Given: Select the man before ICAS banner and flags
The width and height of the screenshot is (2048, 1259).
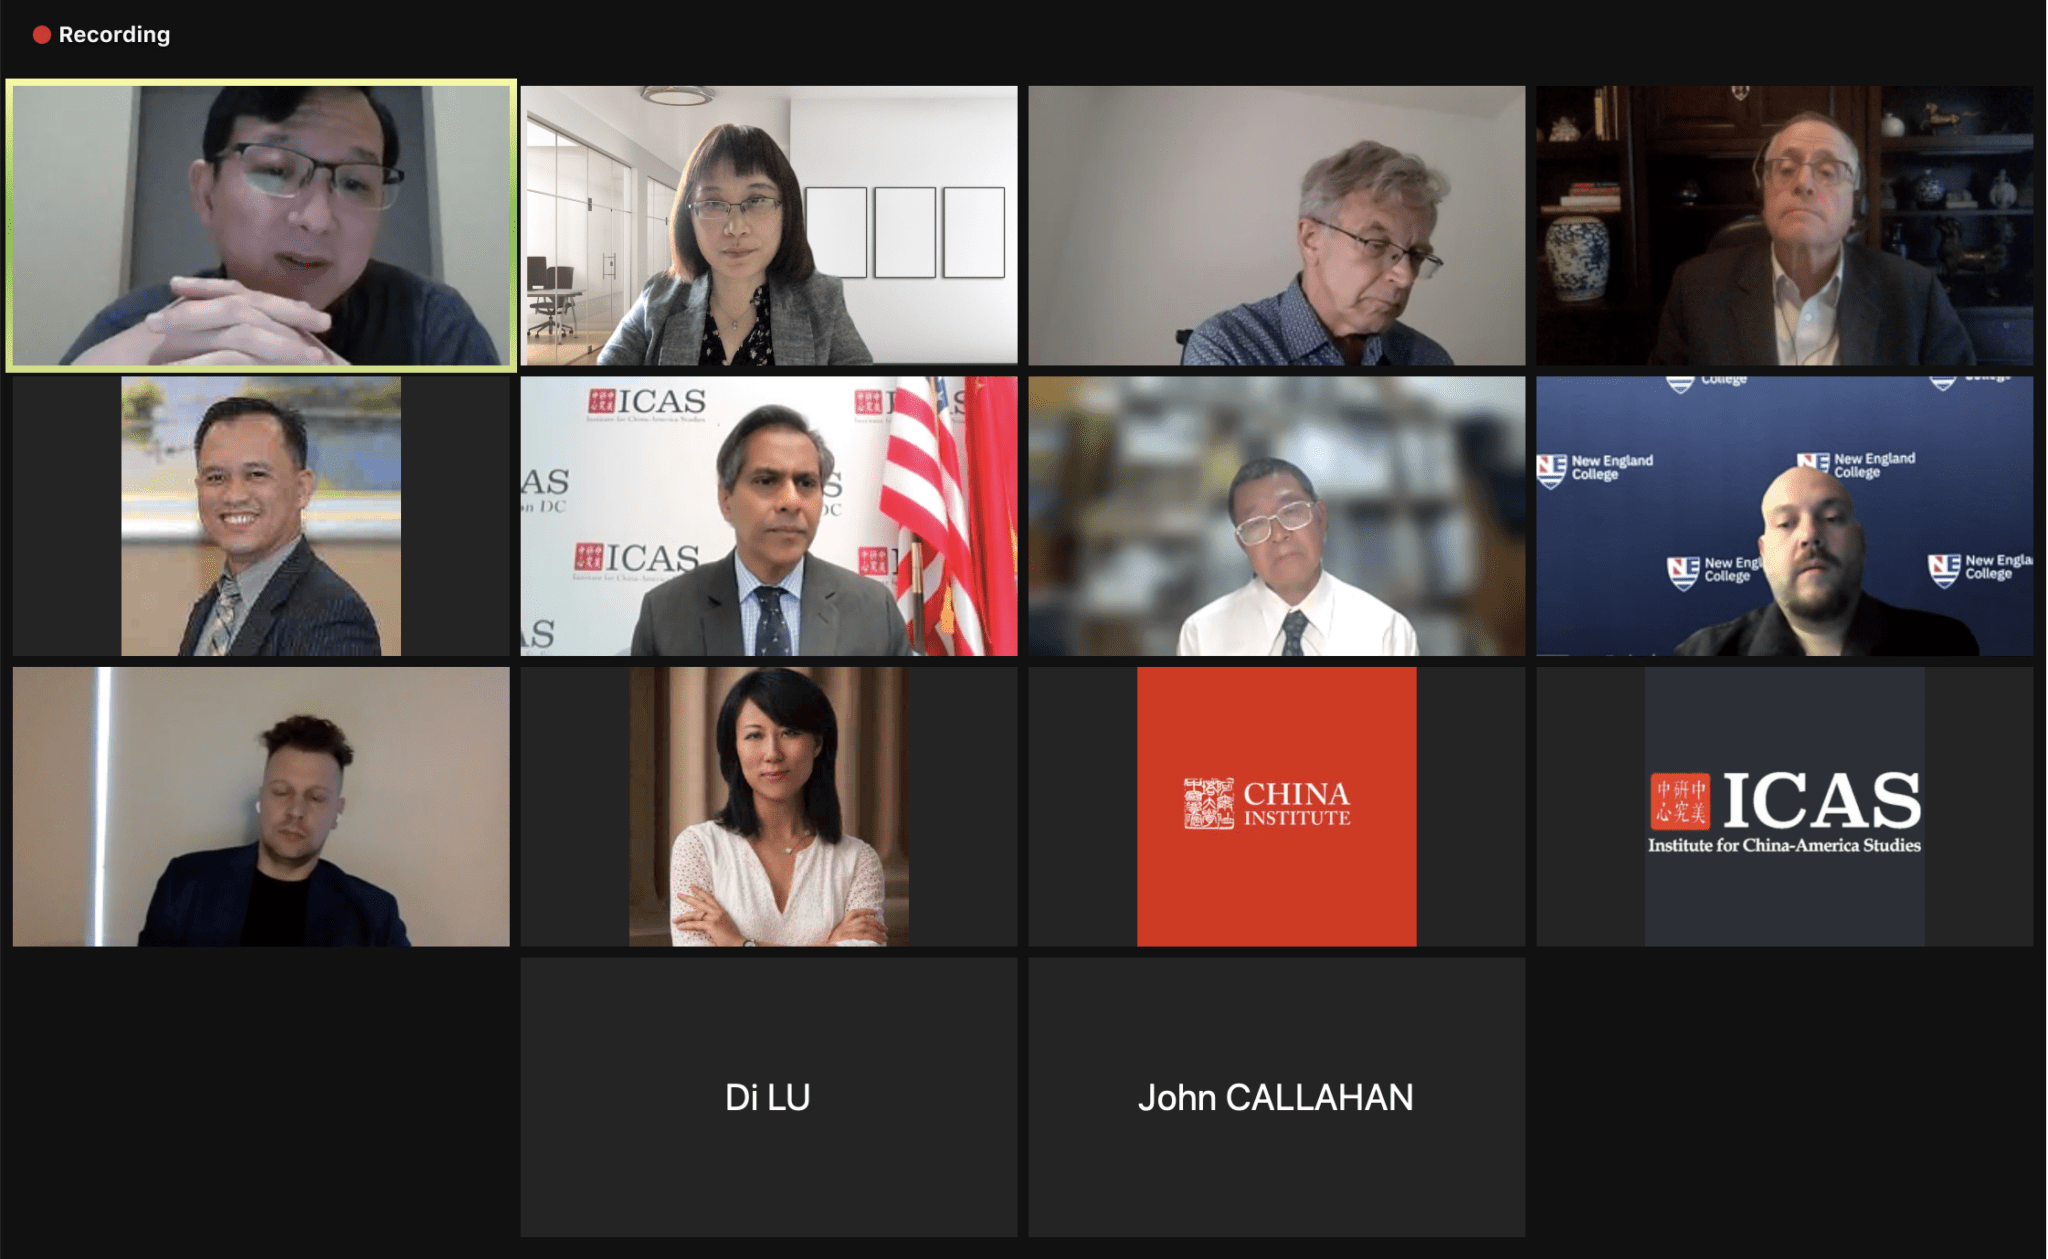Looking at the screenshot, I should (768, 516).
